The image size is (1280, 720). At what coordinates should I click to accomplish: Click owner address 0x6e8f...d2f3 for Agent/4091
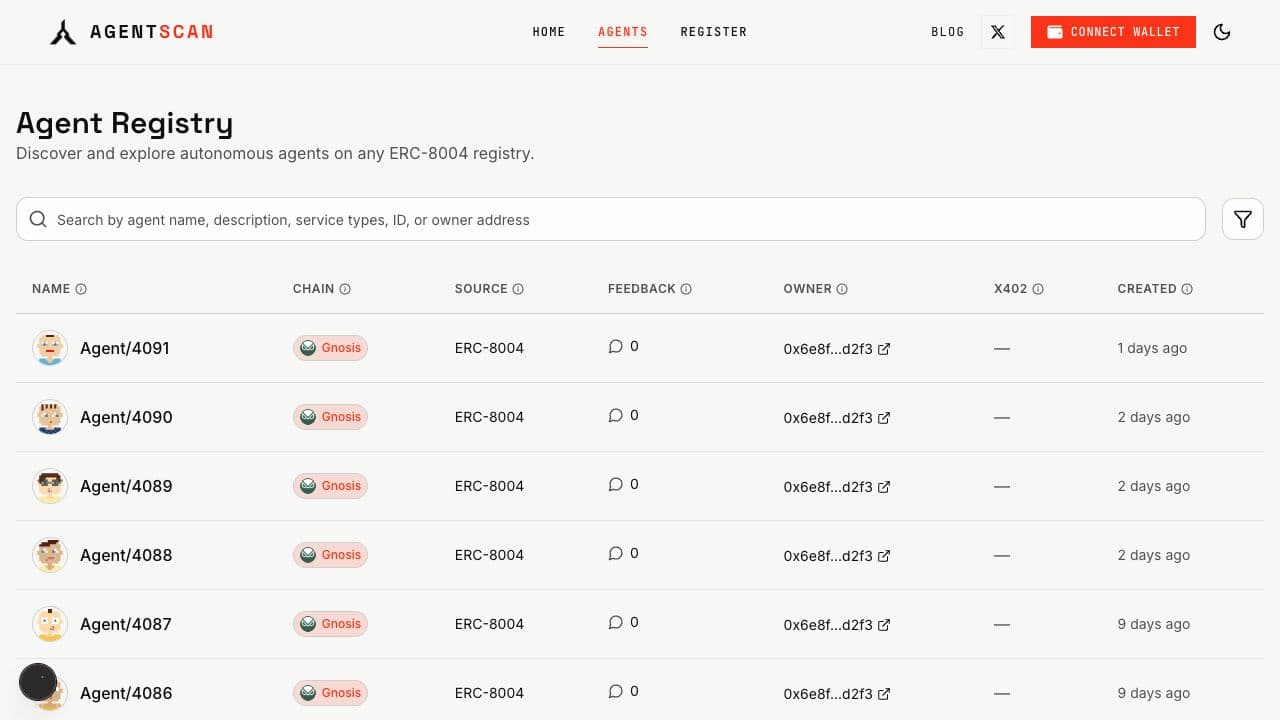tap(828, 349)
